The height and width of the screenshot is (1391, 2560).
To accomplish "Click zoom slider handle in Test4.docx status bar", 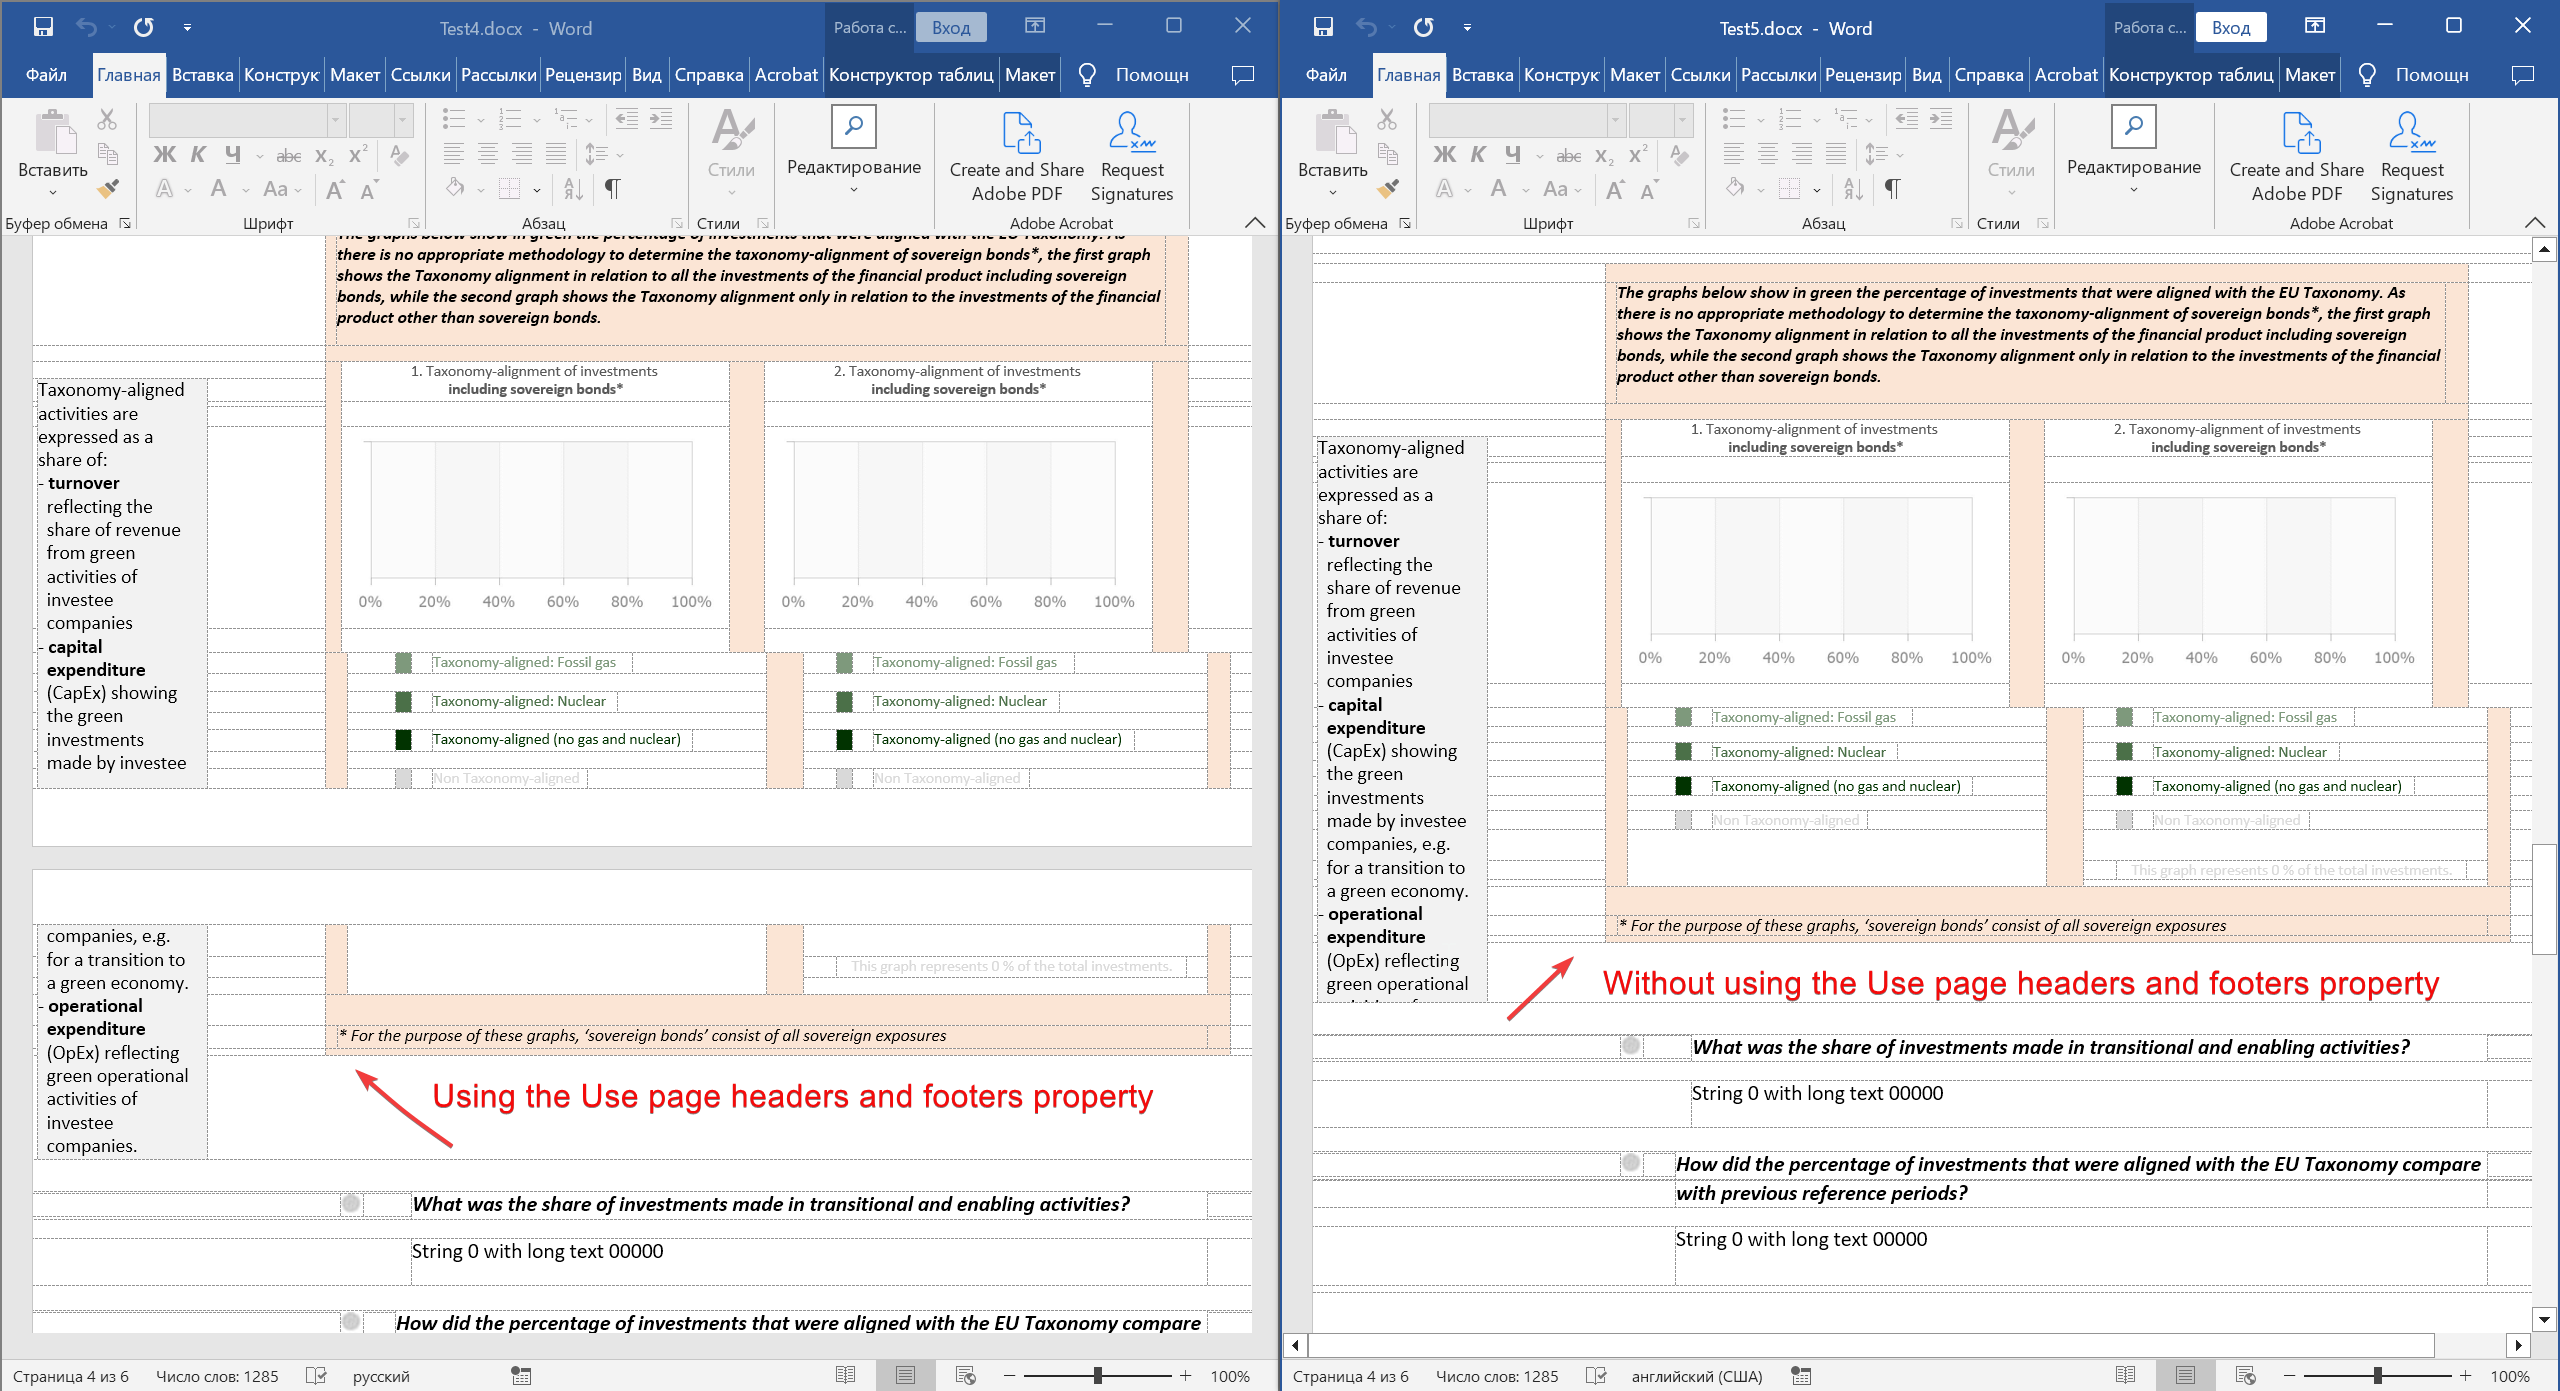I will 1097,1376.
